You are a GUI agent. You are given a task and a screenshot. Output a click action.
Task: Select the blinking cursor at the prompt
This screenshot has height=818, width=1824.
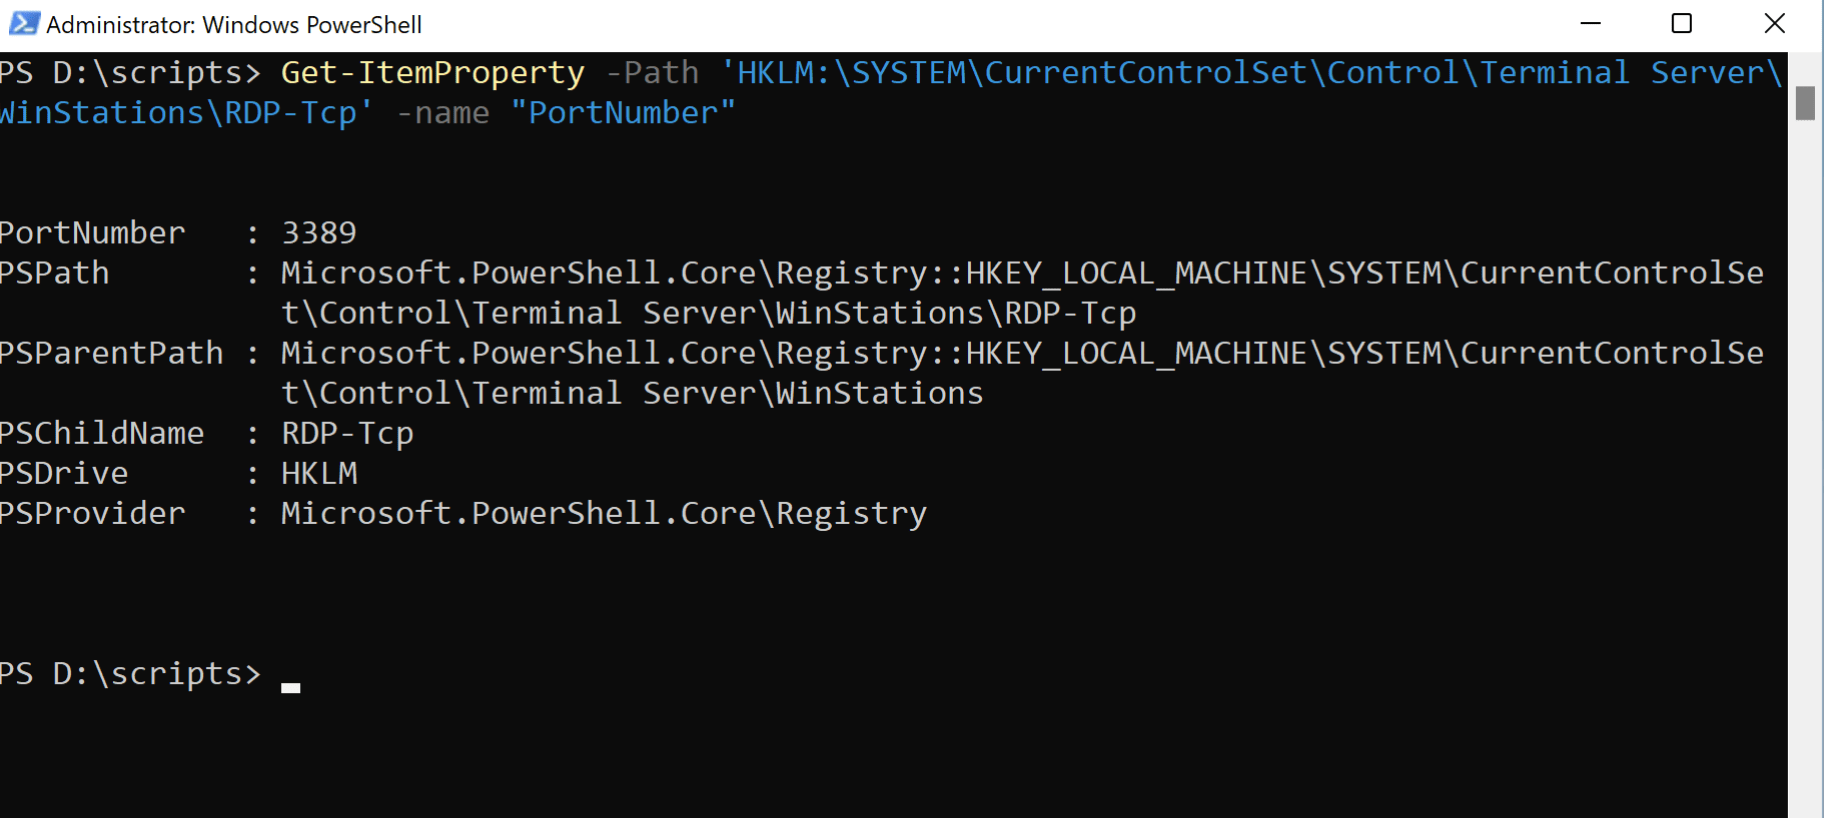(291, 684)
